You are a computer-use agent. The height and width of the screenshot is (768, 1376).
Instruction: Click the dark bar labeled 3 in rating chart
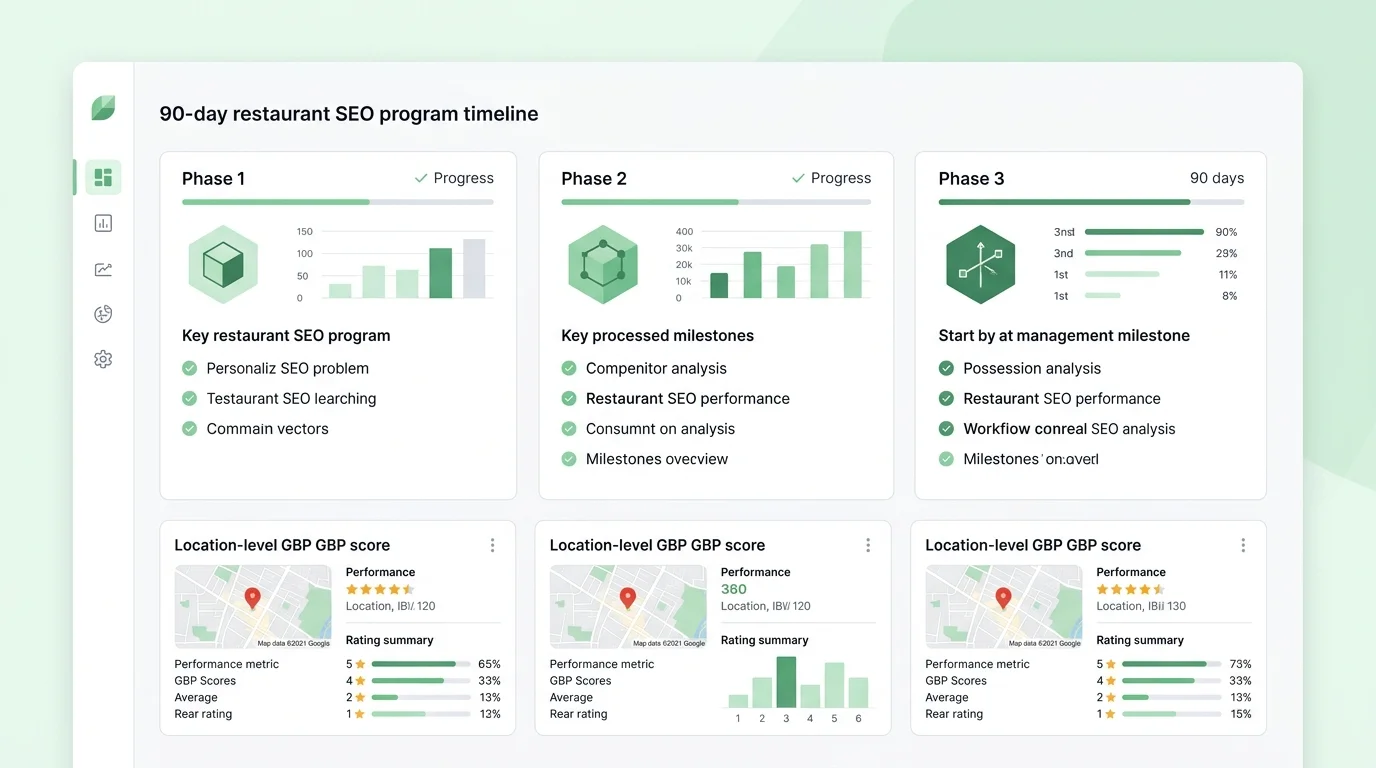click(786, 682)
